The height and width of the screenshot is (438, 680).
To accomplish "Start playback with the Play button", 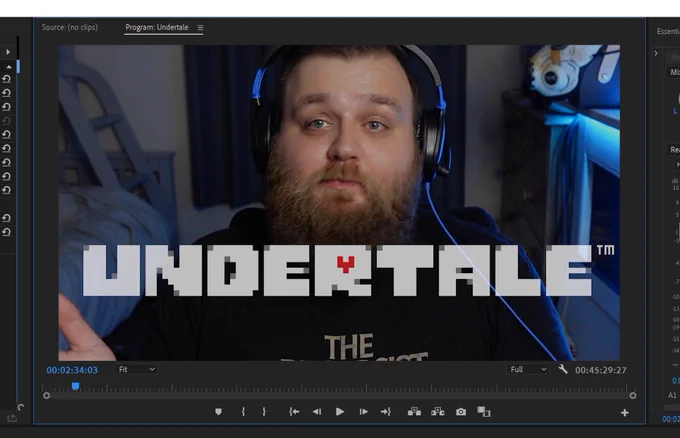I will point(340,412).
